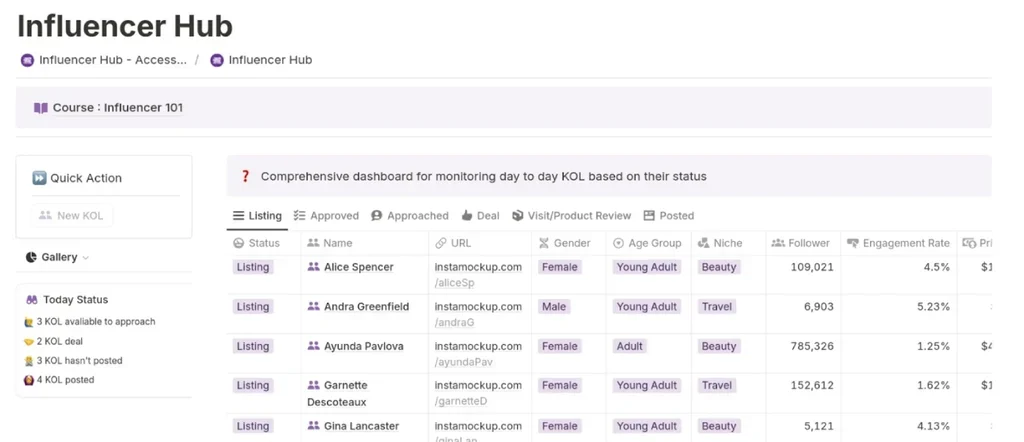The image size is (1024, 442).
Task: Click the Influencer Hub page title
Action: [x=125, y=26]
